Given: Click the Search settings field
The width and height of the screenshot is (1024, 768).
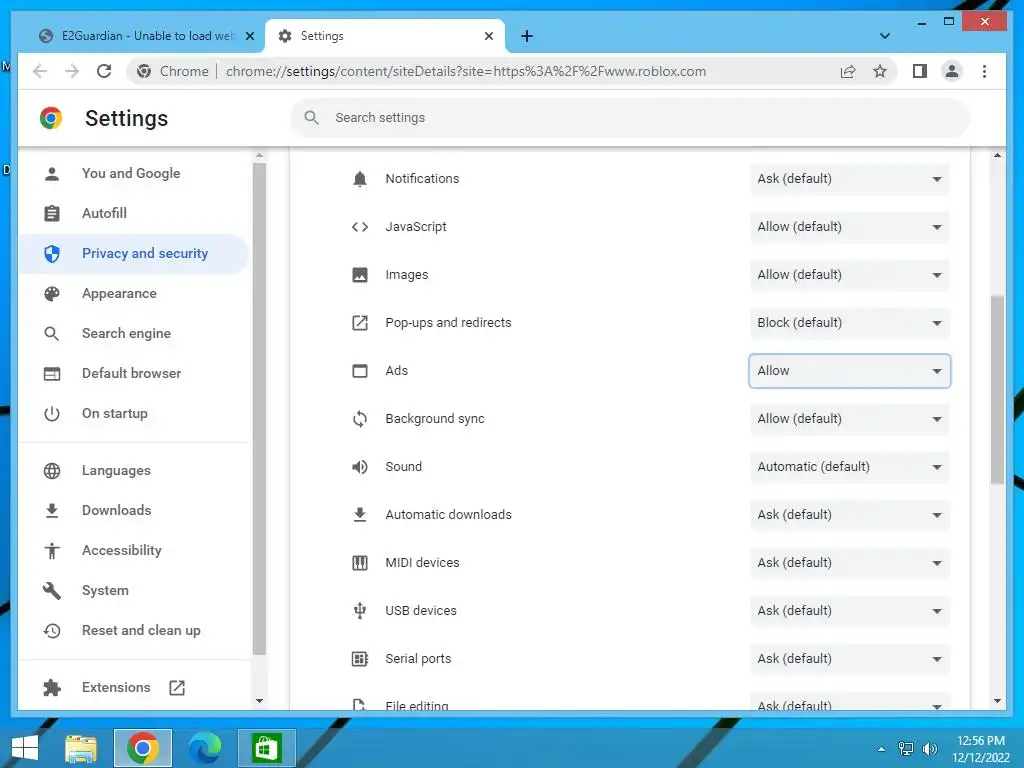Looking at the screenshot, I should click(x=630, y=118).
